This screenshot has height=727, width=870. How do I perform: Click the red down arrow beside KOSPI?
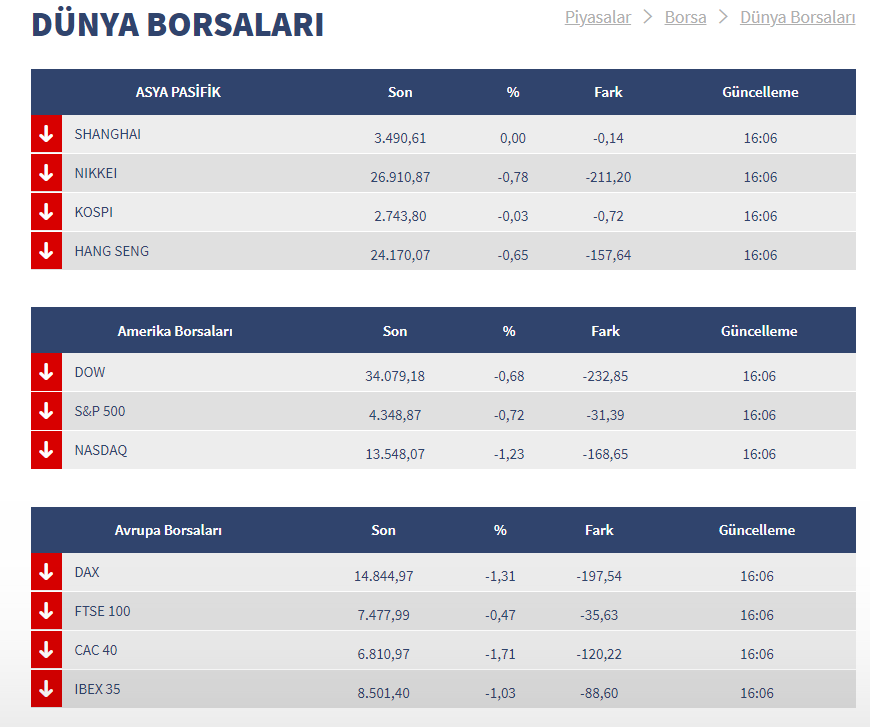[x=47, y=212]
